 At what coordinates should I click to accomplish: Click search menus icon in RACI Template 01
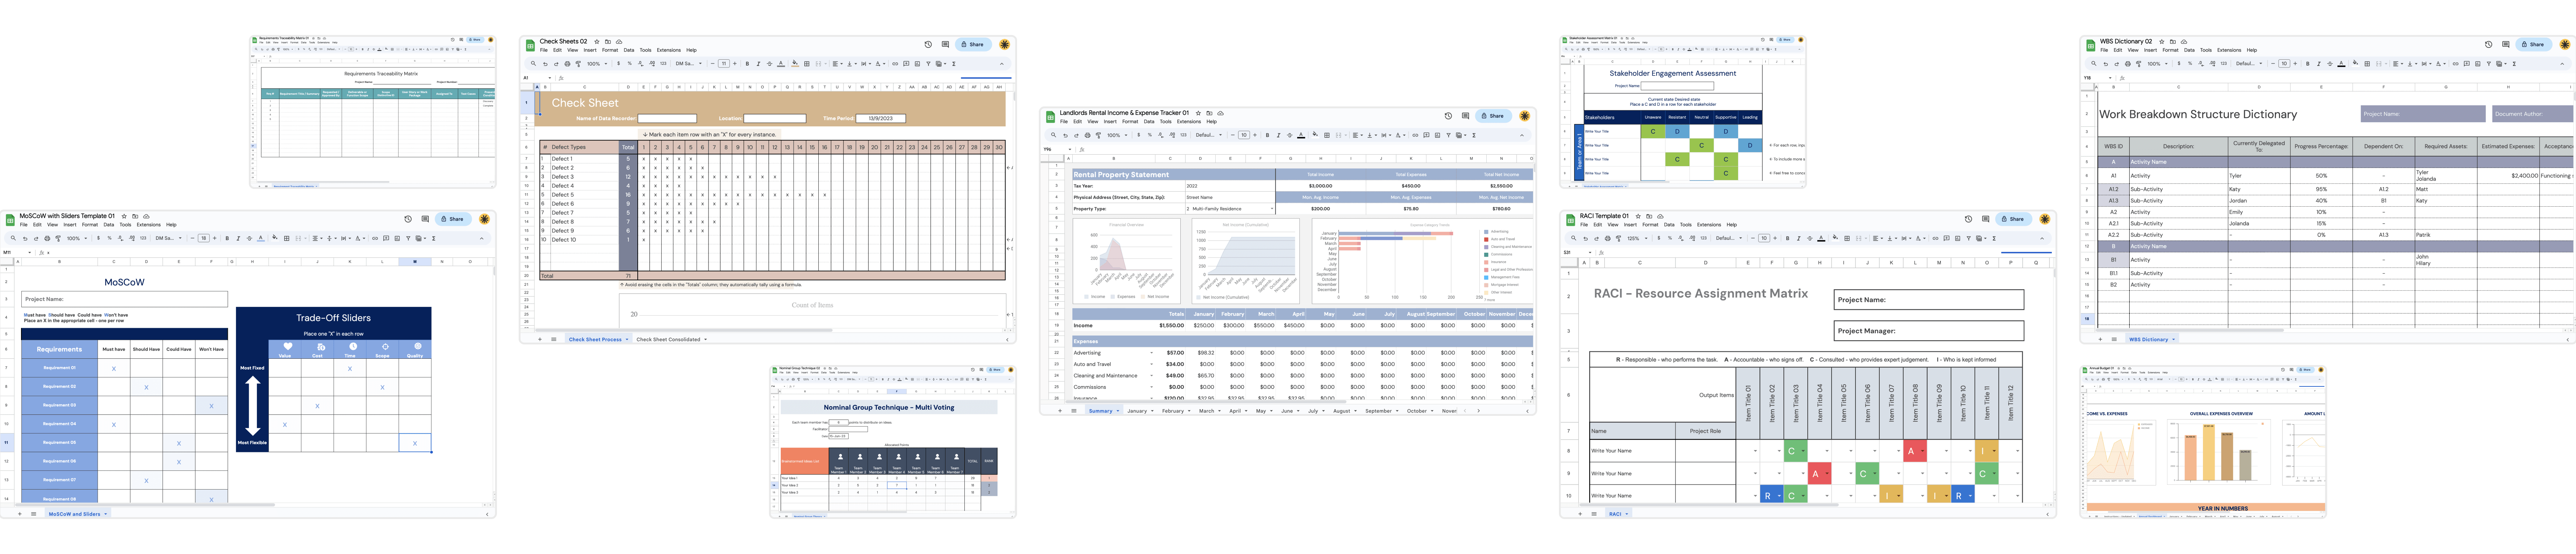click(1574, 238)
